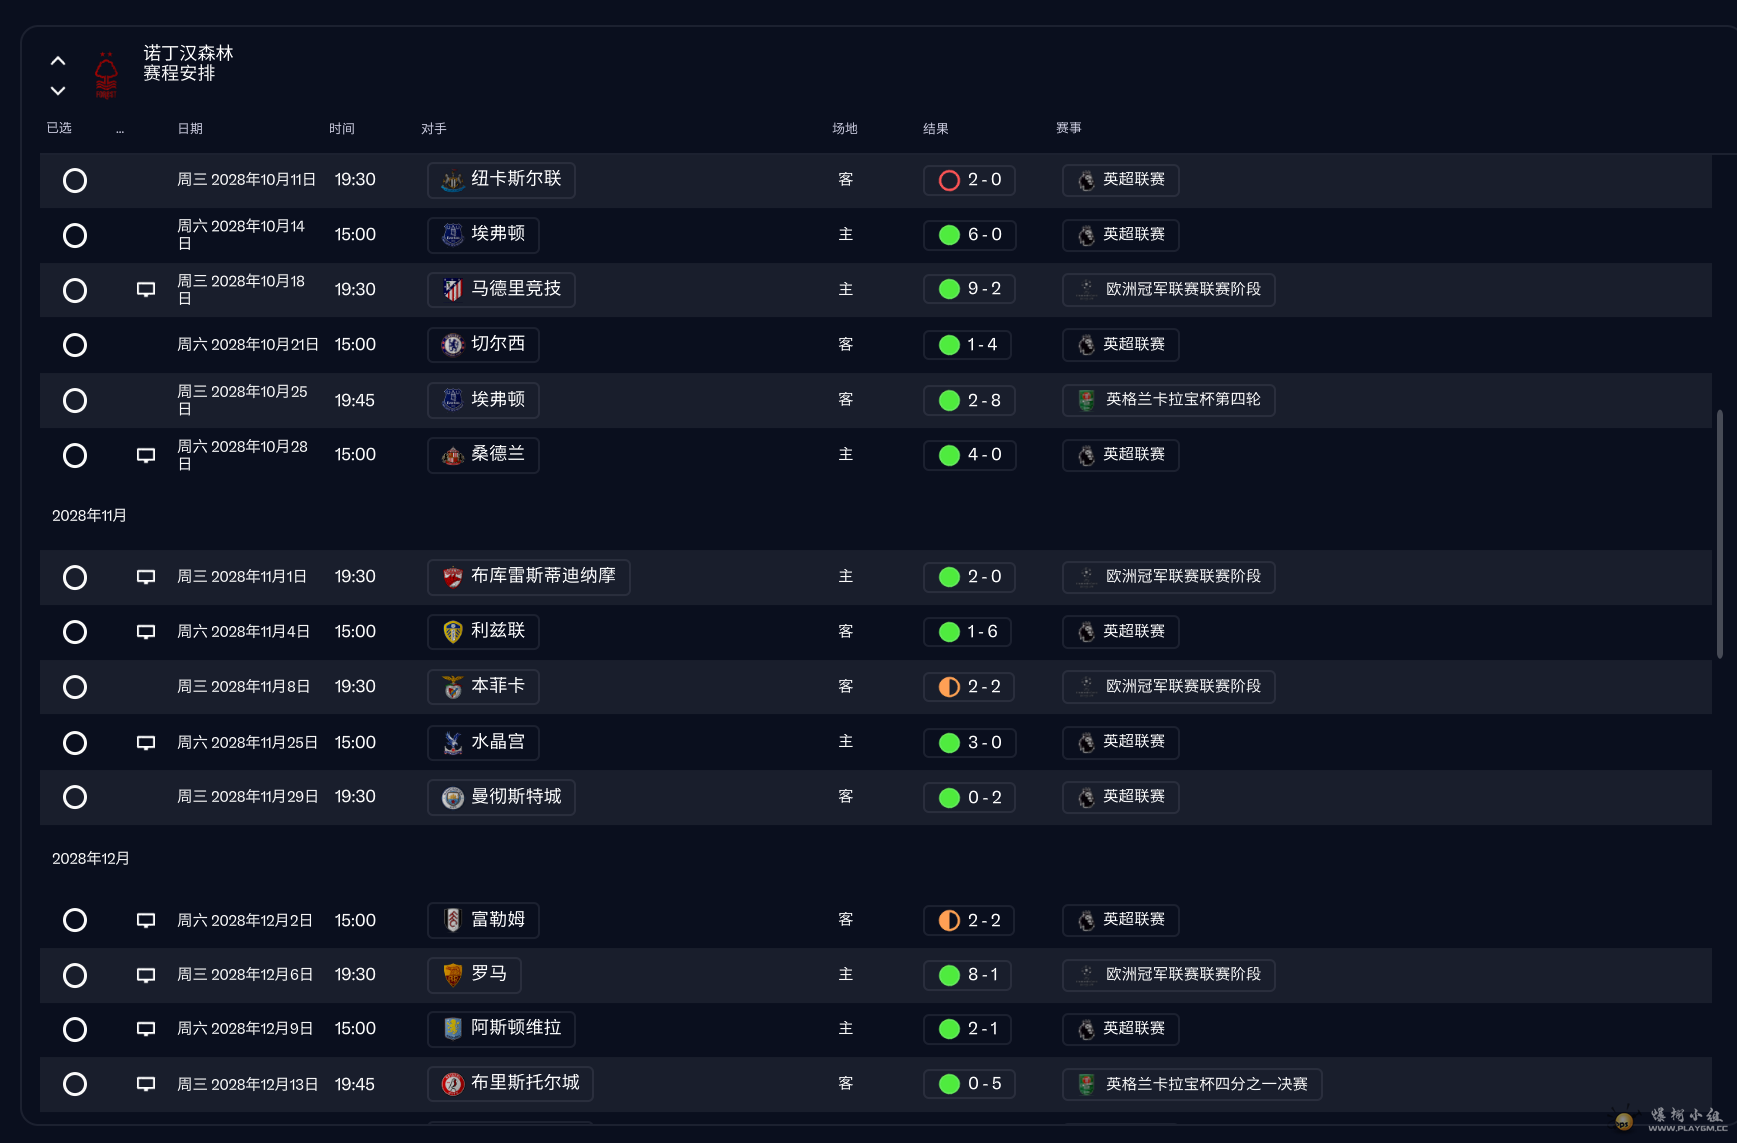The image size is (1737, 1143).
Task: Select the Chelsea match radio button
Action: 75,345
